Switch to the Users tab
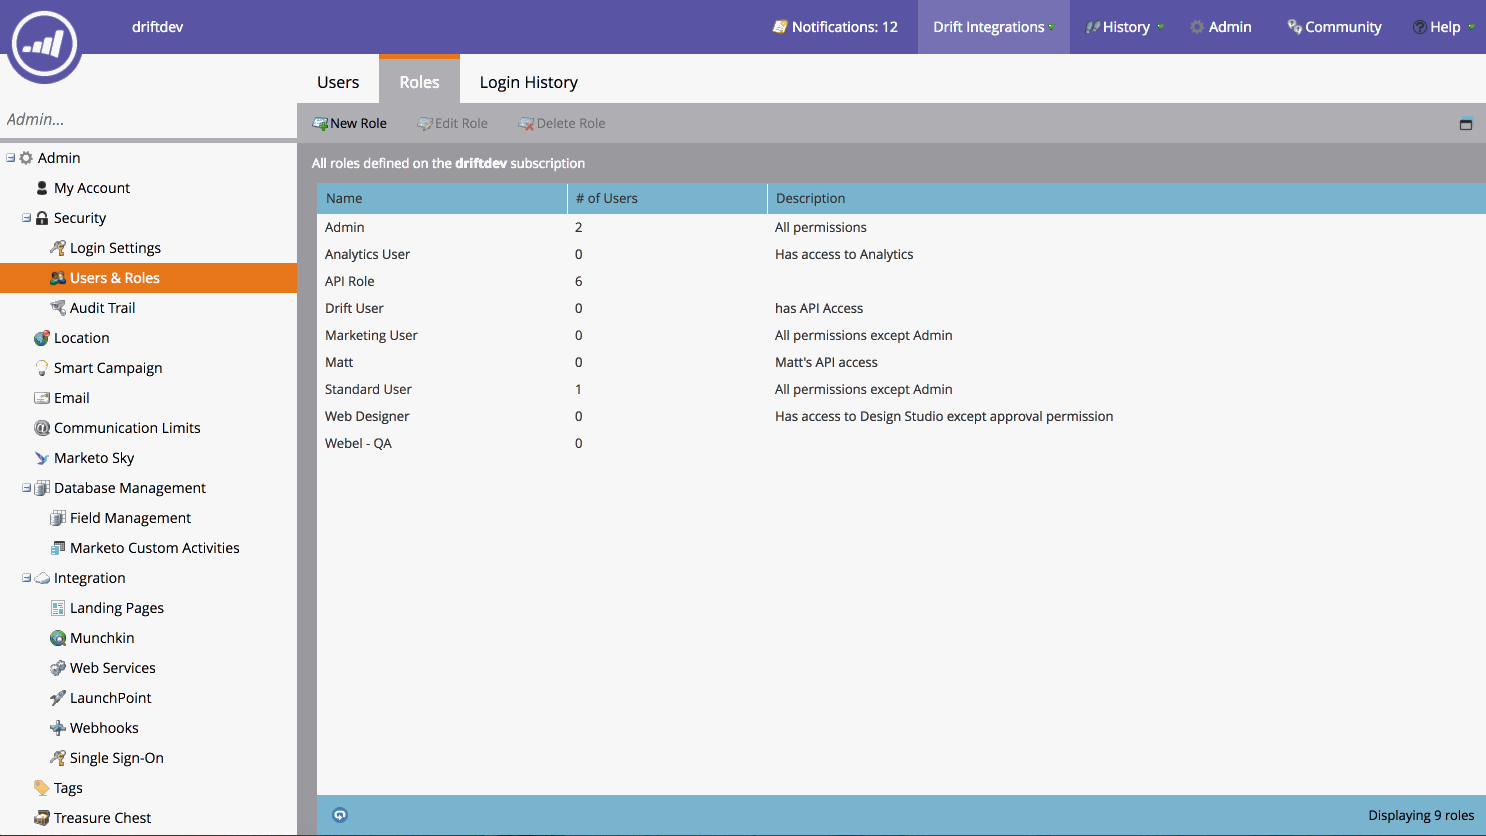This screenshot has height=836, width=1486. pos(338,82)
